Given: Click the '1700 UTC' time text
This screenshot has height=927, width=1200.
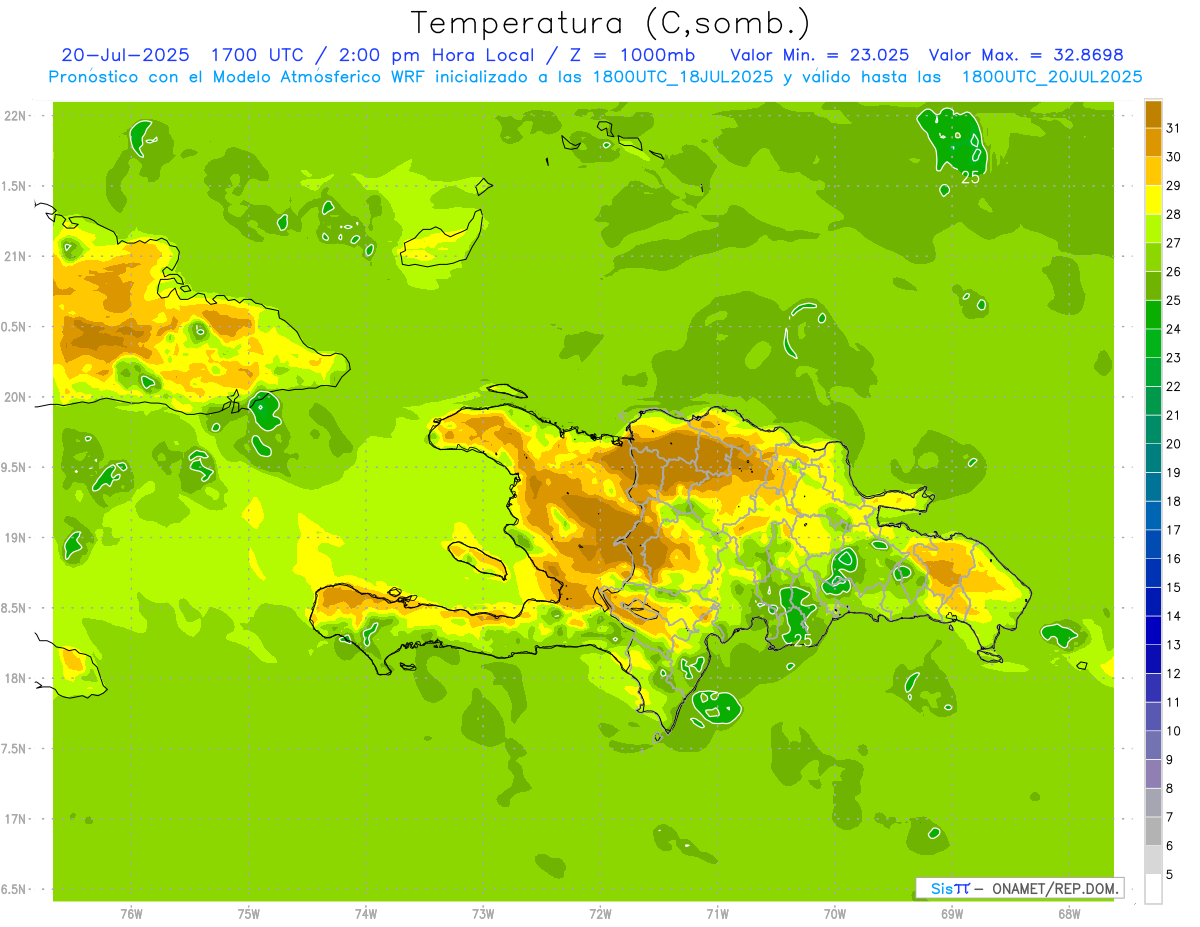Looking at the screenshot, I should tap(259, 55).
